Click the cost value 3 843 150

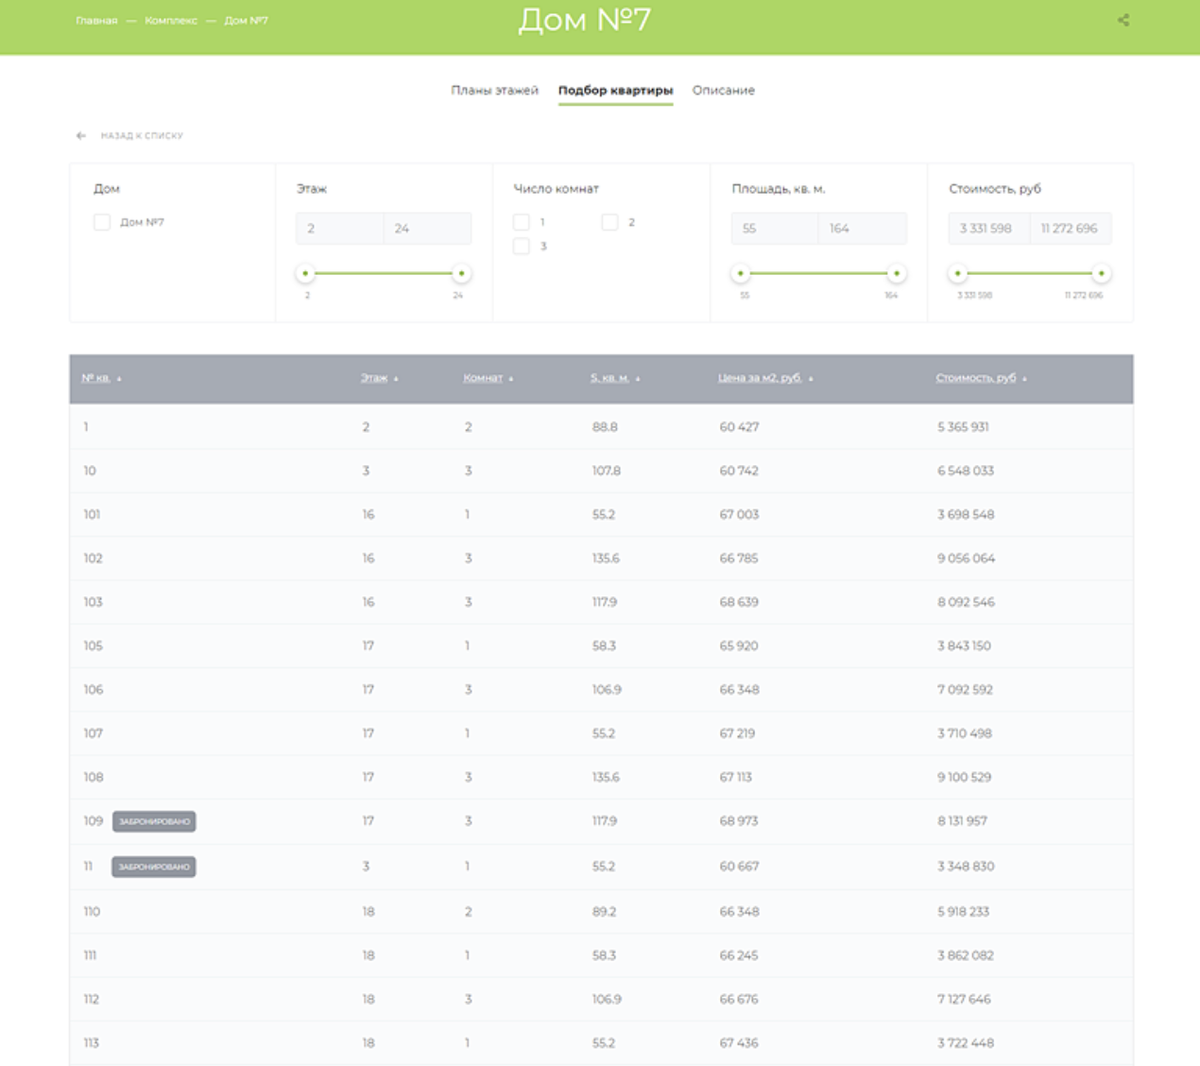click(x=964, y=646)
